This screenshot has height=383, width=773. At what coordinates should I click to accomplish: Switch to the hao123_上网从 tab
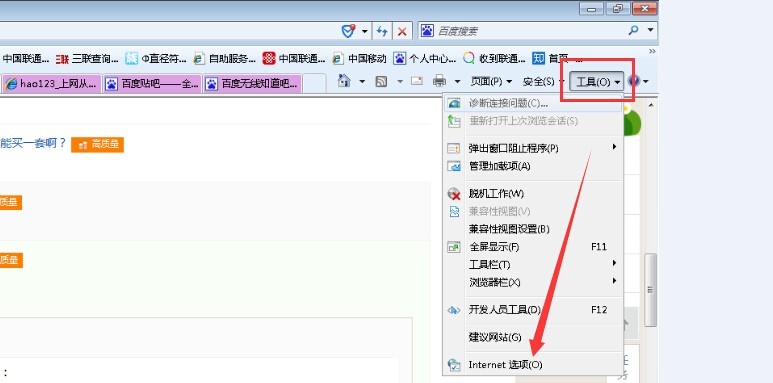(x=52, y=83)
